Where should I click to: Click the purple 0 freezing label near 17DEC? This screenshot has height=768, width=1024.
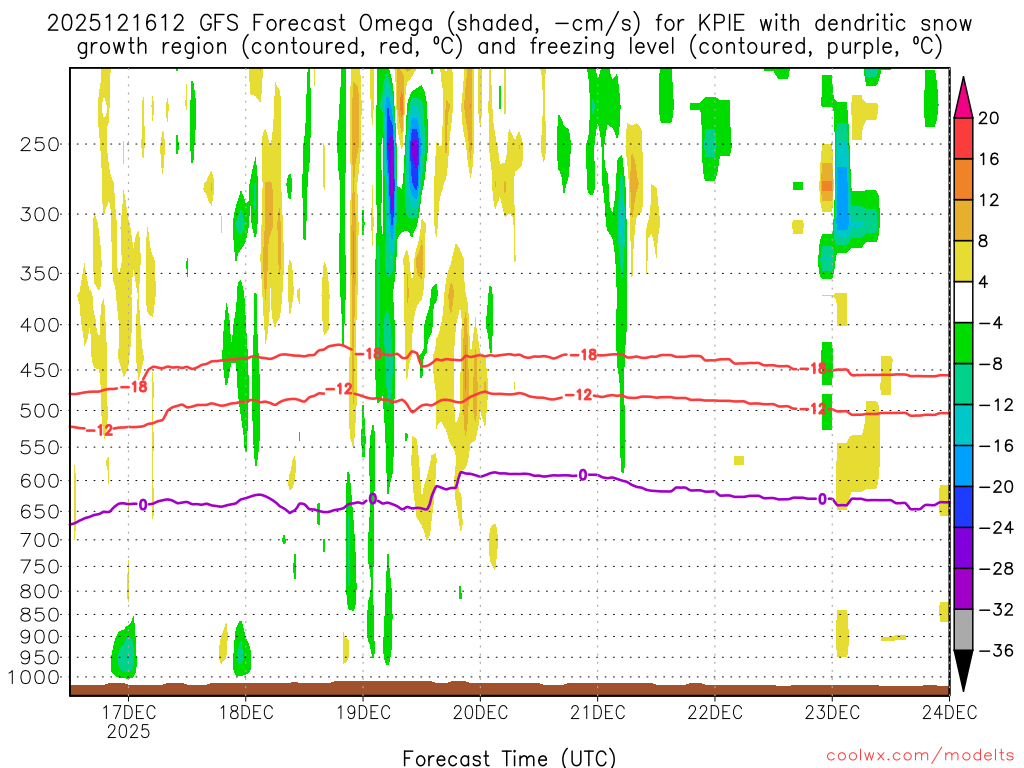pos(143,504)
